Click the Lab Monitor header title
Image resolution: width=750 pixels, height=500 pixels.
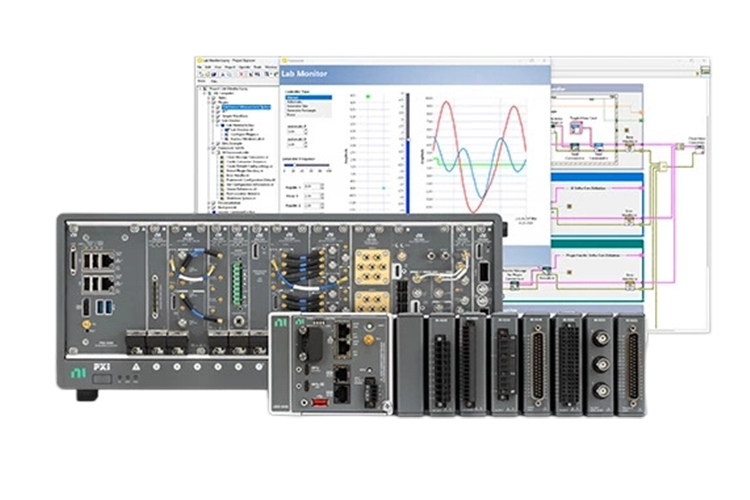[x=304, y=74]
